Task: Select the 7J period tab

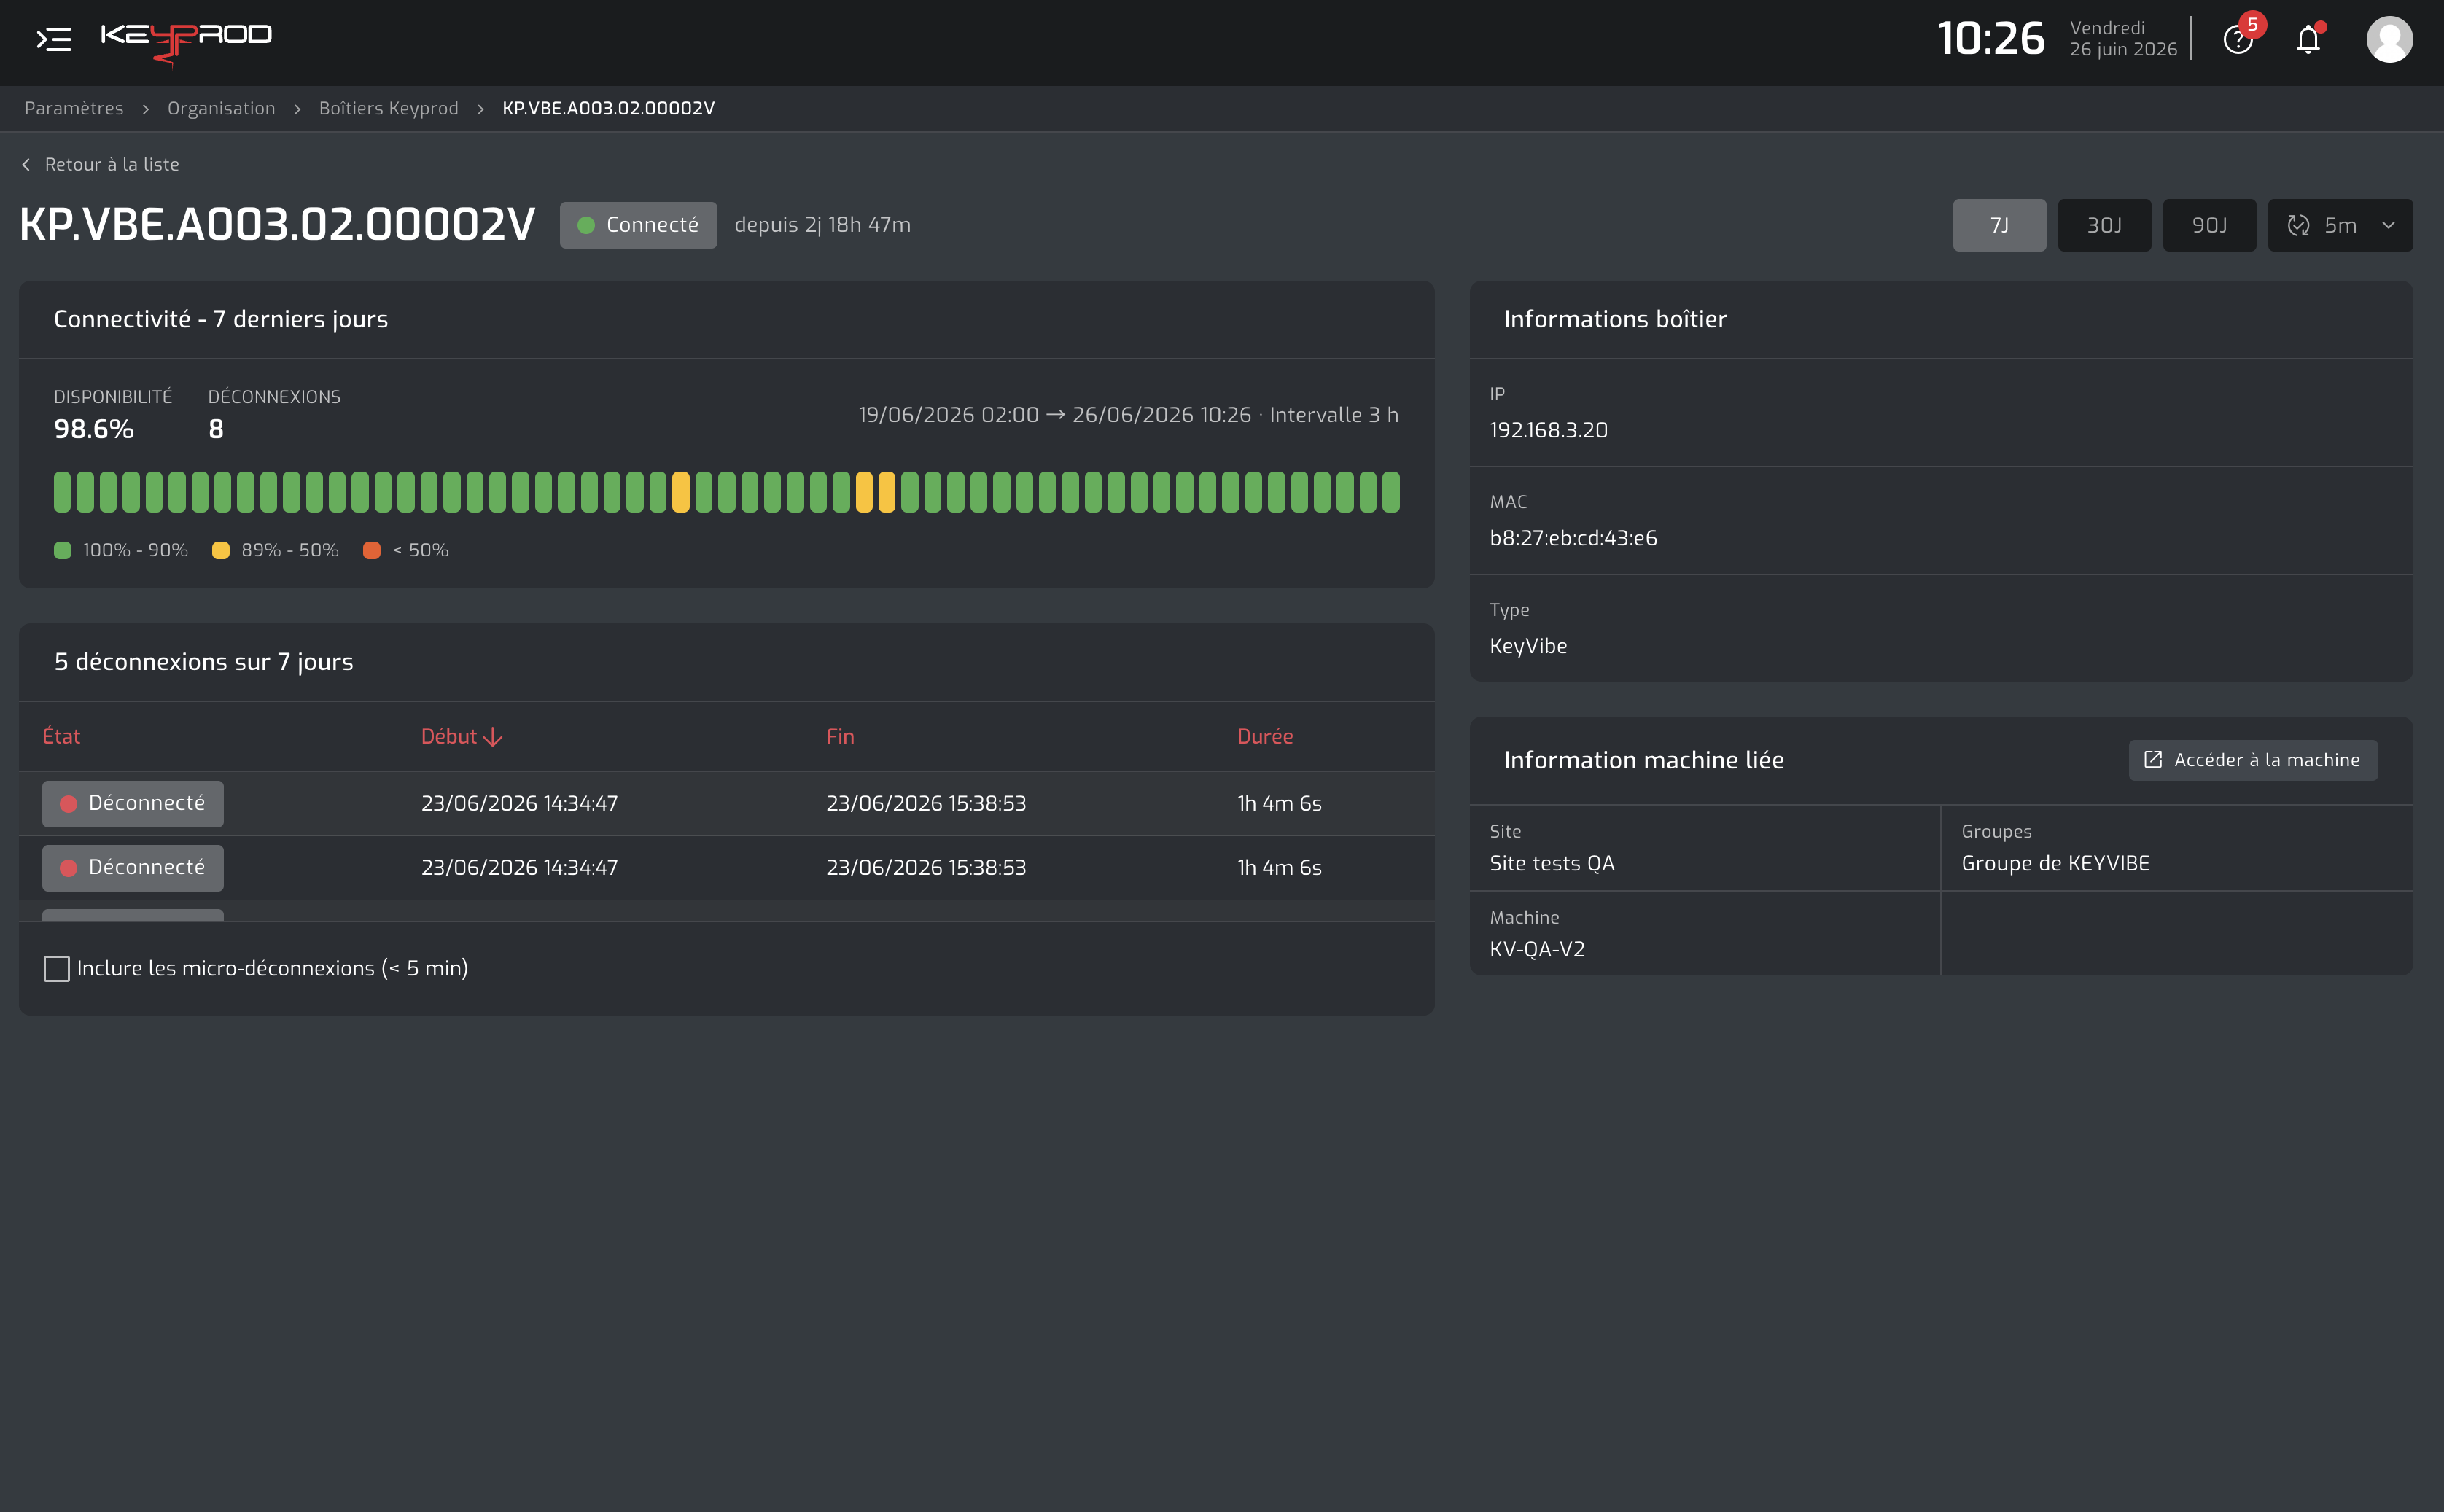Action: 1999,225
